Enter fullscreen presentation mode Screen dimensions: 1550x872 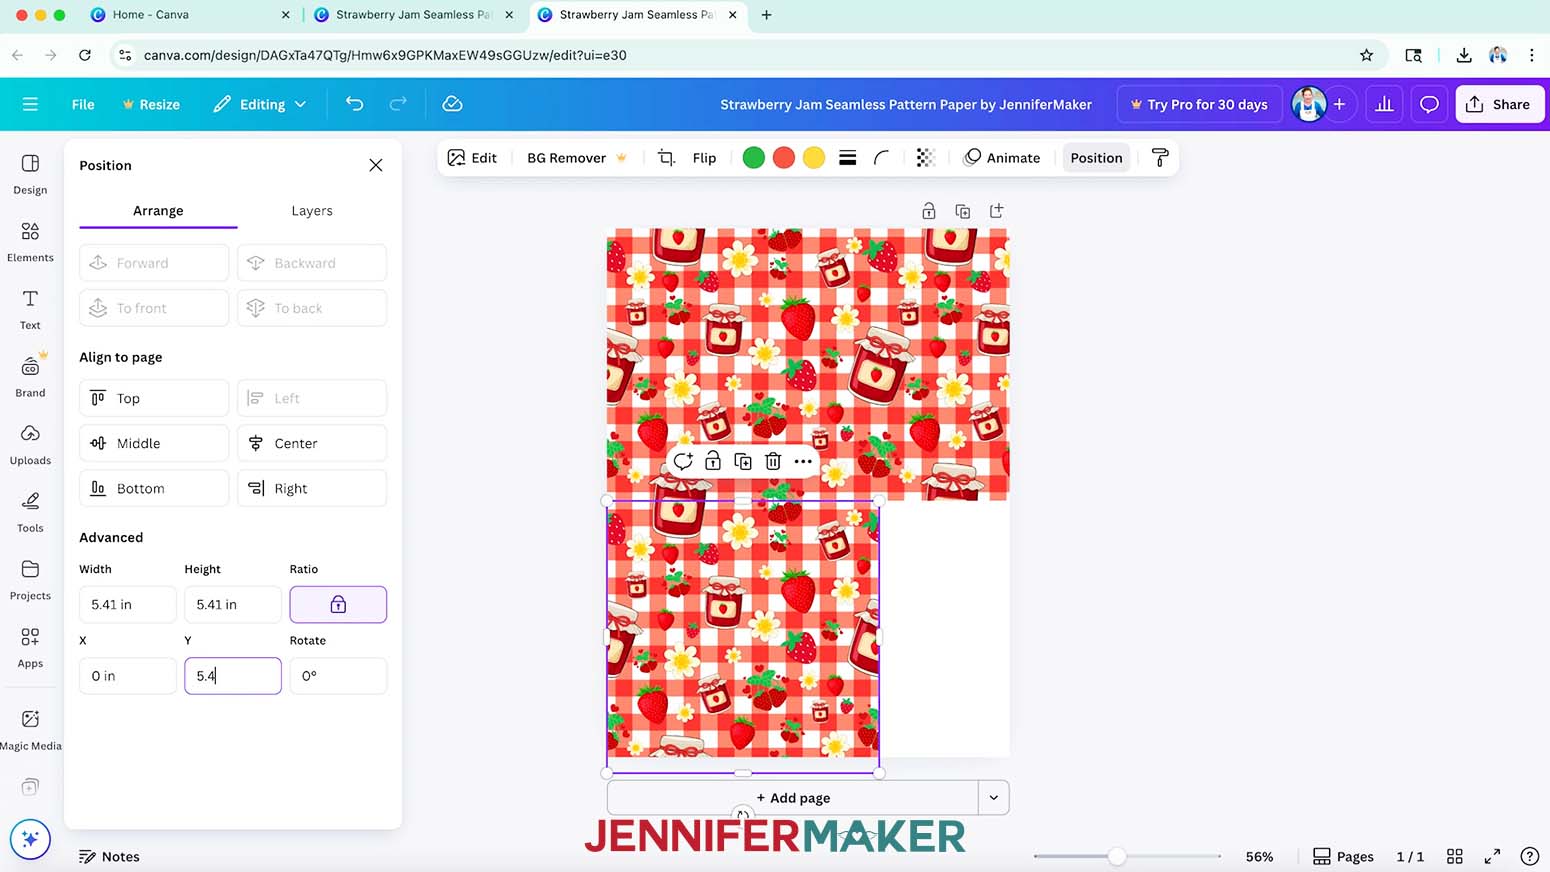tap(1492, 856)
